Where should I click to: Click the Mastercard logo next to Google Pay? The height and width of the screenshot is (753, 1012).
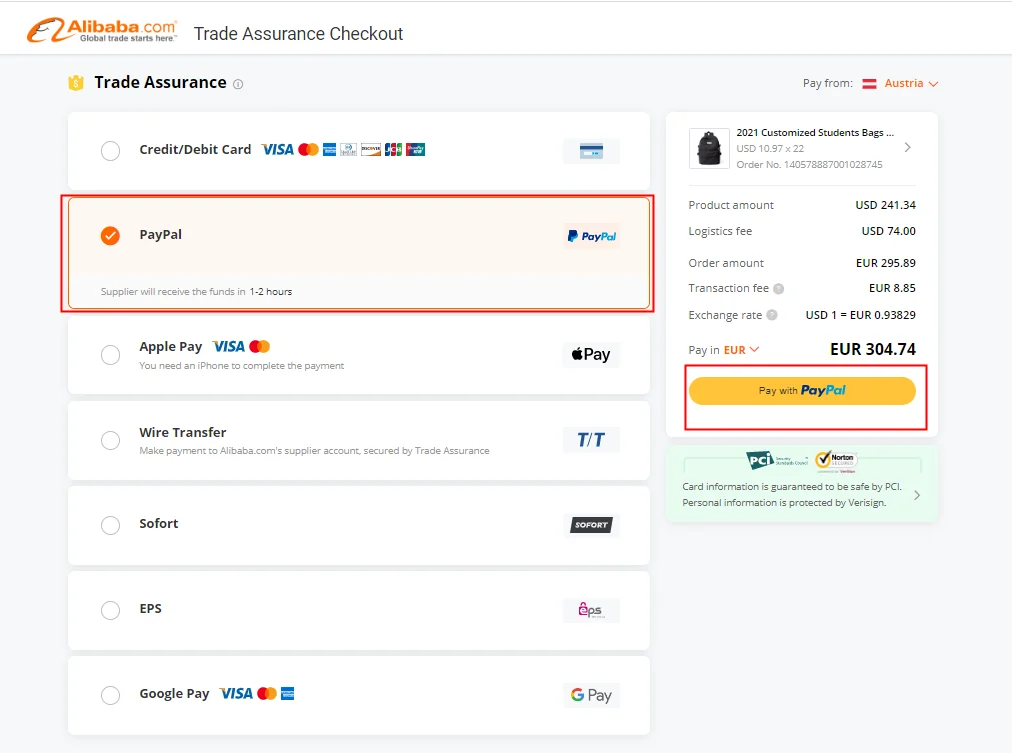tap(267, 694)
